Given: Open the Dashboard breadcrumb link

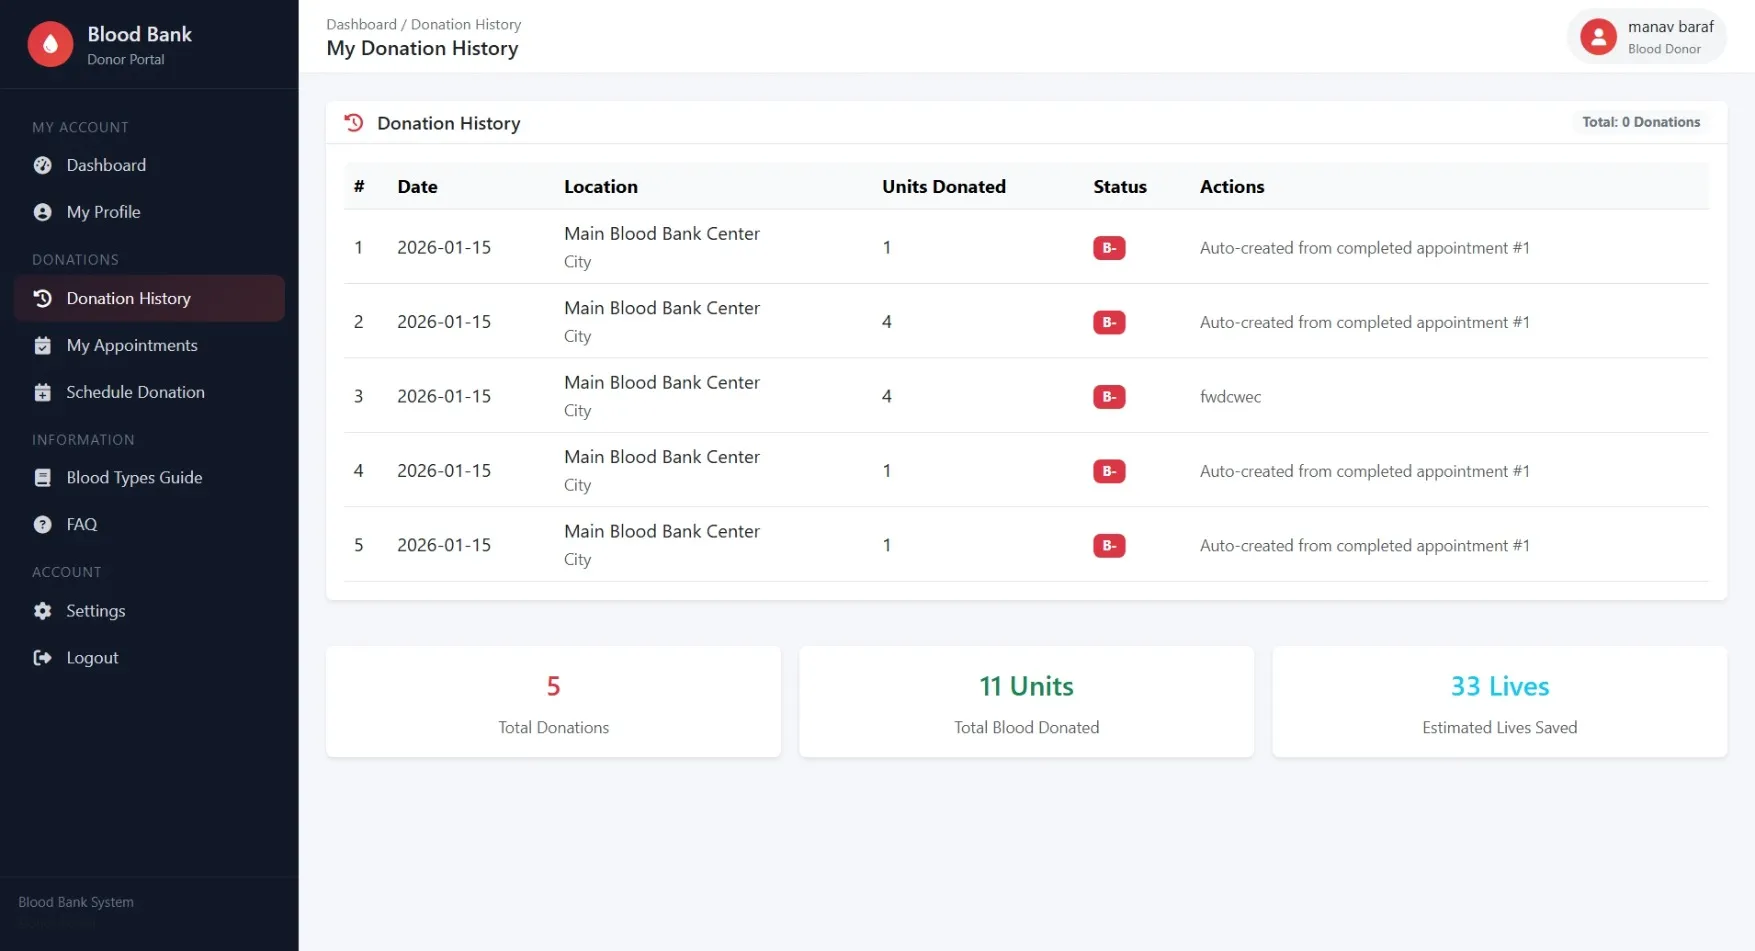Looking at the screenshot, I should (362, 24).
